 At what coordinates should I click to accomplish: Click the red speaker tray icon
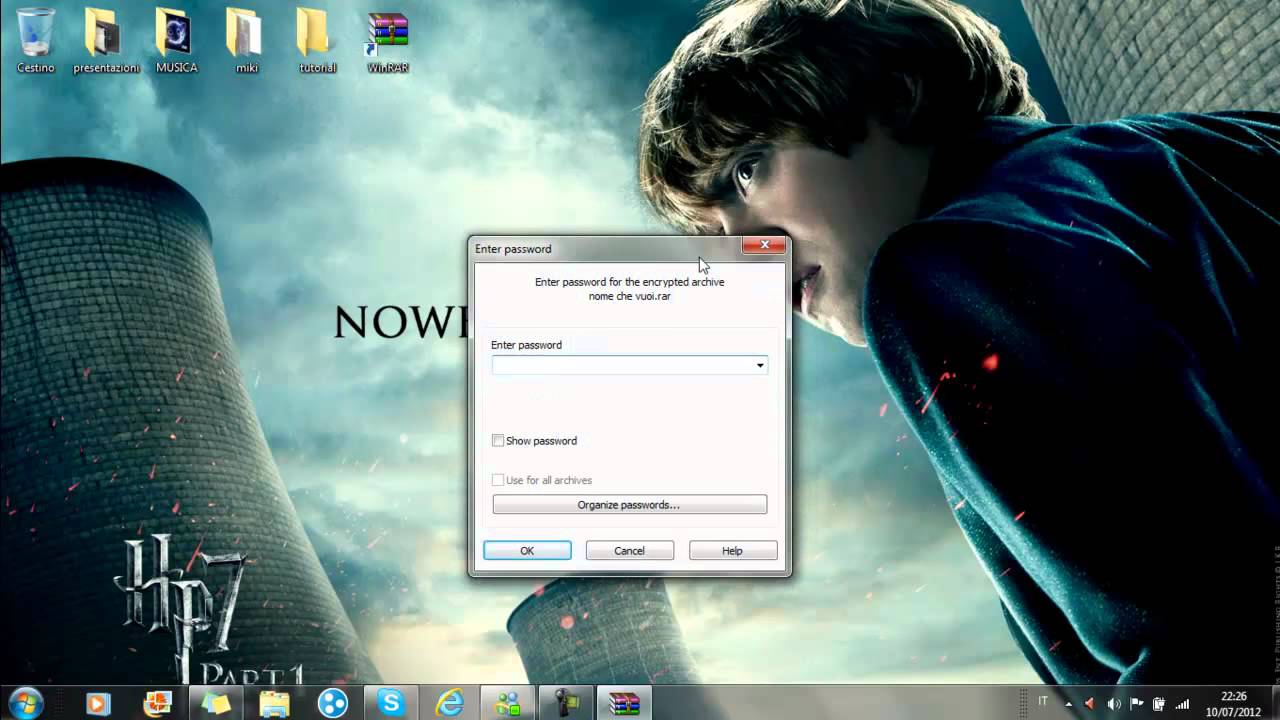1090,703
